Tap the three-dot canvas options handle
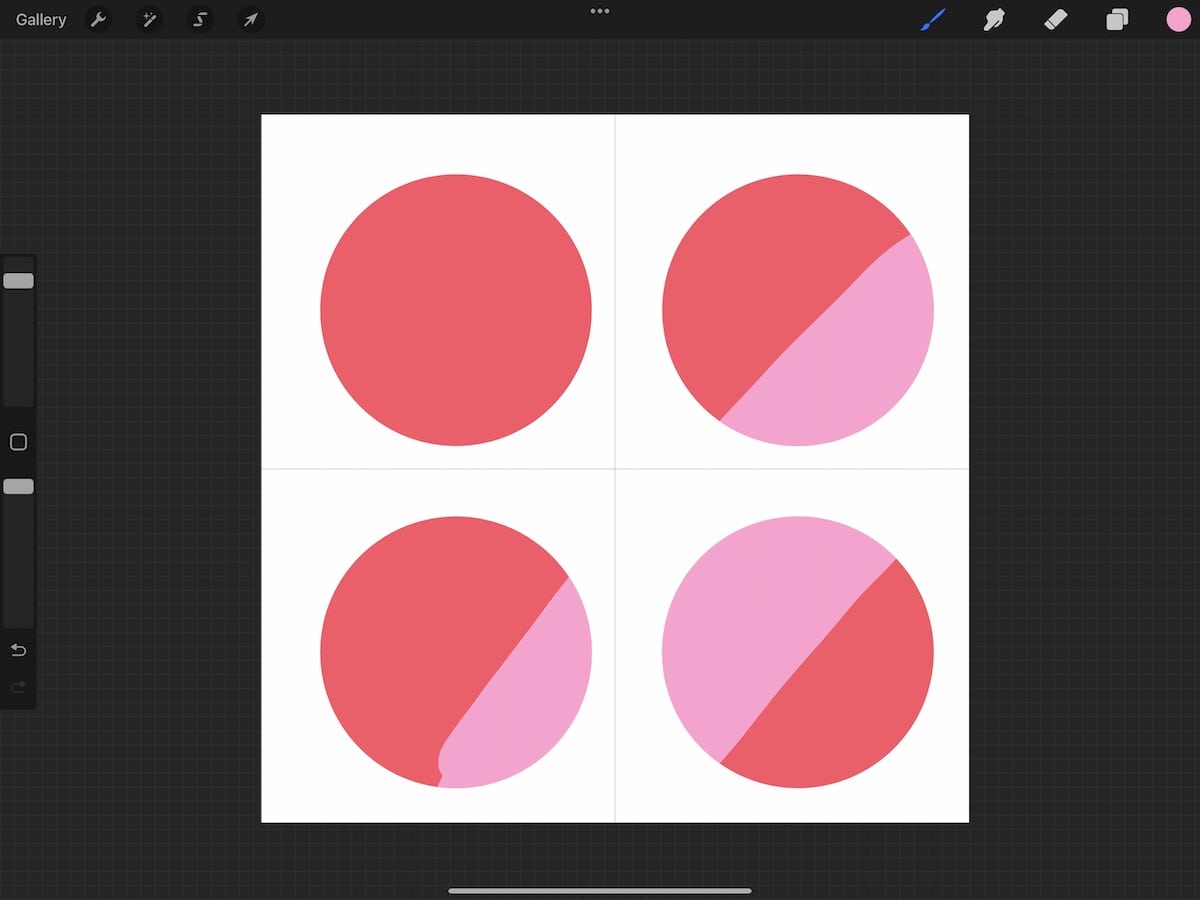 (x=599, y=11)
